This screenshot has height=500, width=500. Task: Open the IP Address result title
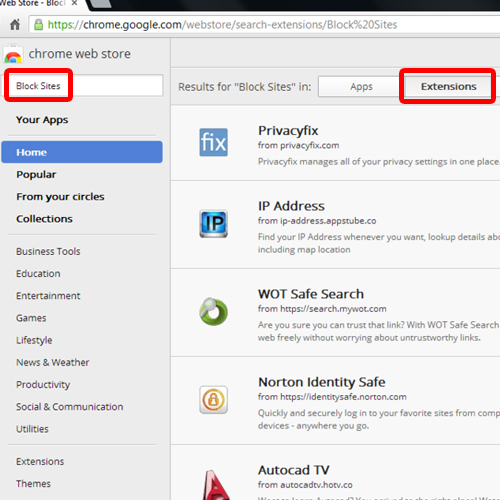(x=291, y=206)
